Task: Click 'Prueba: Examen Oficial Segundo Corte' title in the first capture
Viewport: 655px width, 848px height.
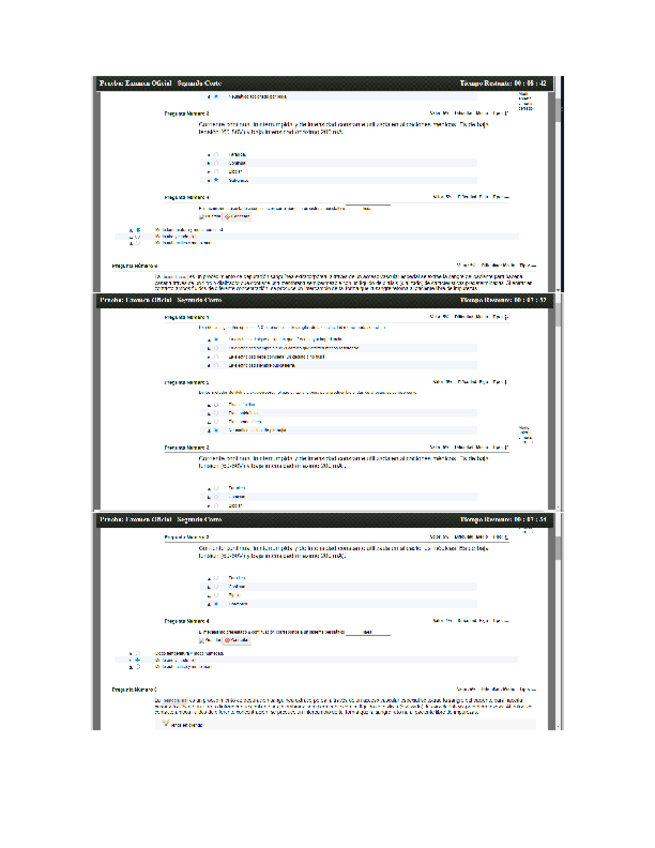Action: pos(161,83)
